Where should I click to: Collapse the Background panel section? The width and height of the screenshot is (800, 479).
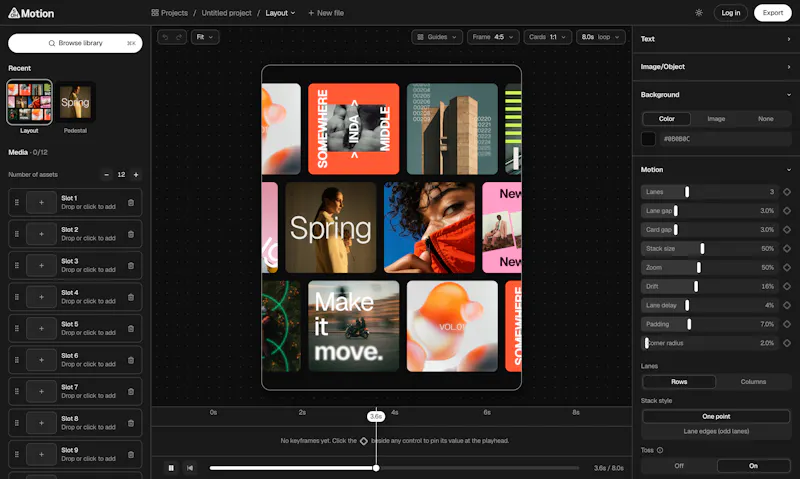coord(716,95)
